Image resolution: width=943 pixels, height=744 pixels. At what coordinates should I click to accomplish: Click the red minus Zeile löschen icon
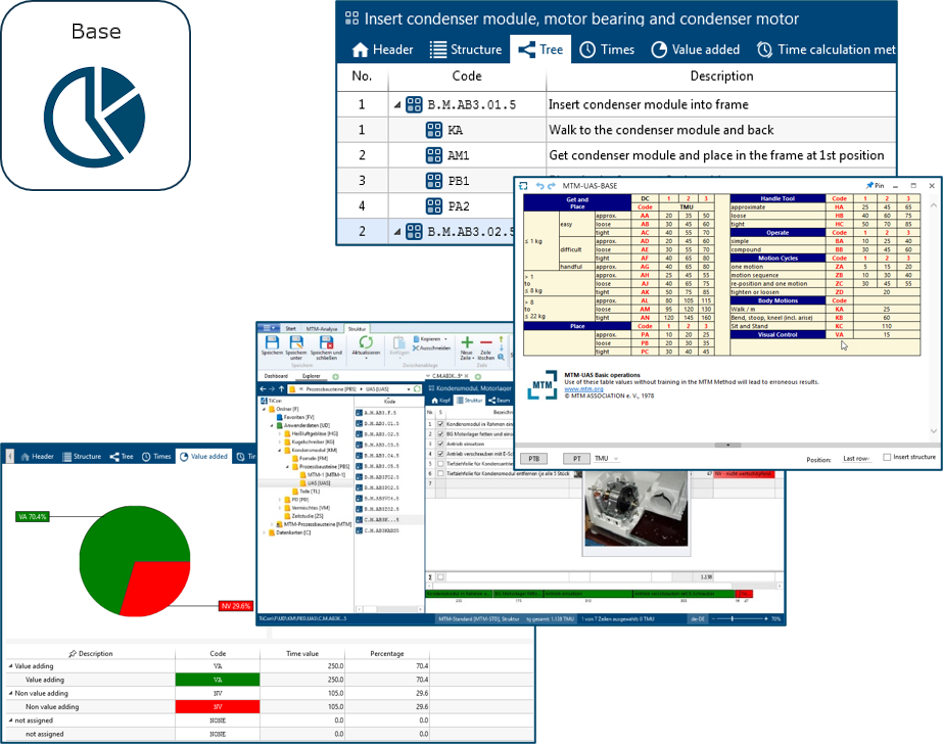(x=486, y=342)
